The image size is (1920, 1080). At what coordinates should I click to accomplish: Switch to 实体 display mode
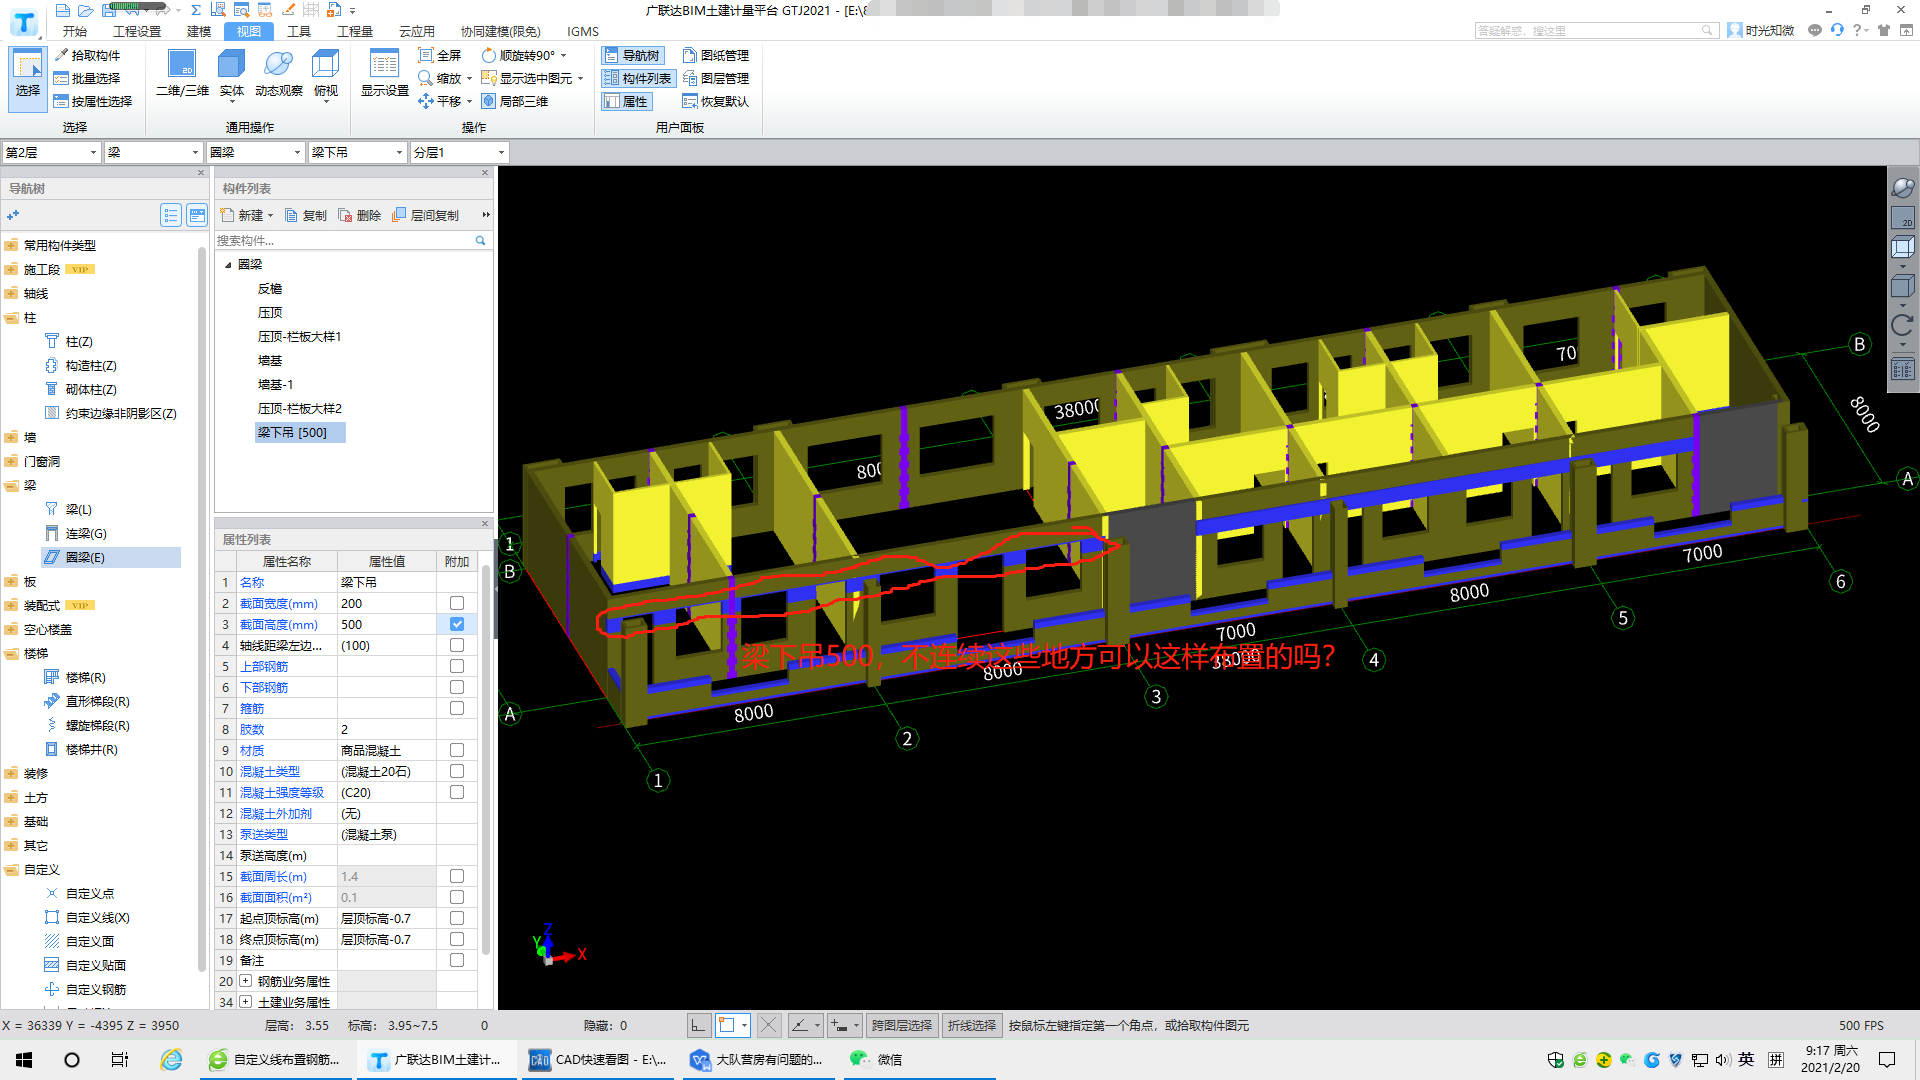click(x=231, y=74)
